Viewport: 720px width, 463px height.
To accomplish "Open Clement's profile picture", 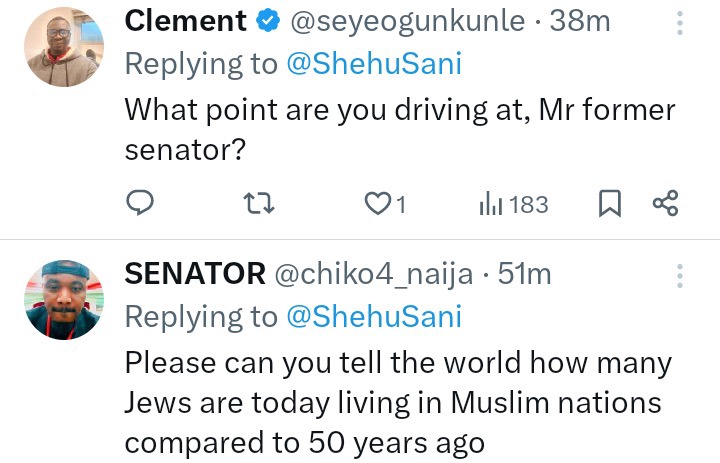I will point(64,48).
